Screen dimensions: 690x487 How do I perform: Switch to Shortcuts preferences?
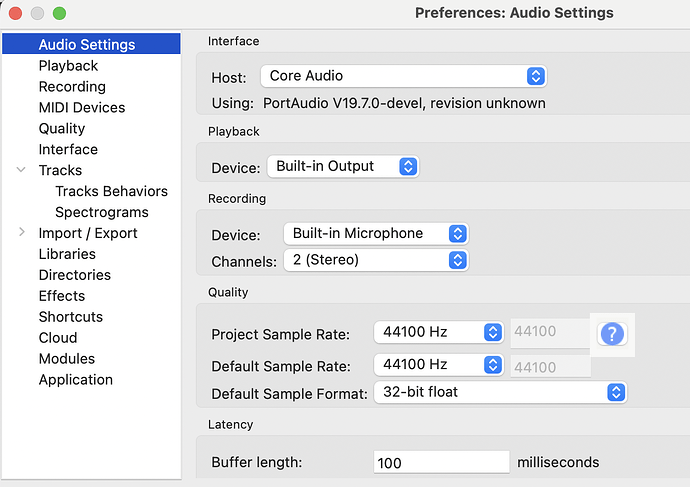70,317
